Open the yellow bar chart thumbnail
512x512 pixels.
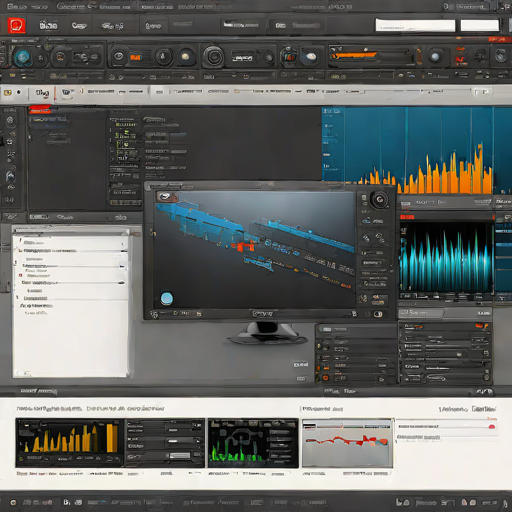[69, 443]
